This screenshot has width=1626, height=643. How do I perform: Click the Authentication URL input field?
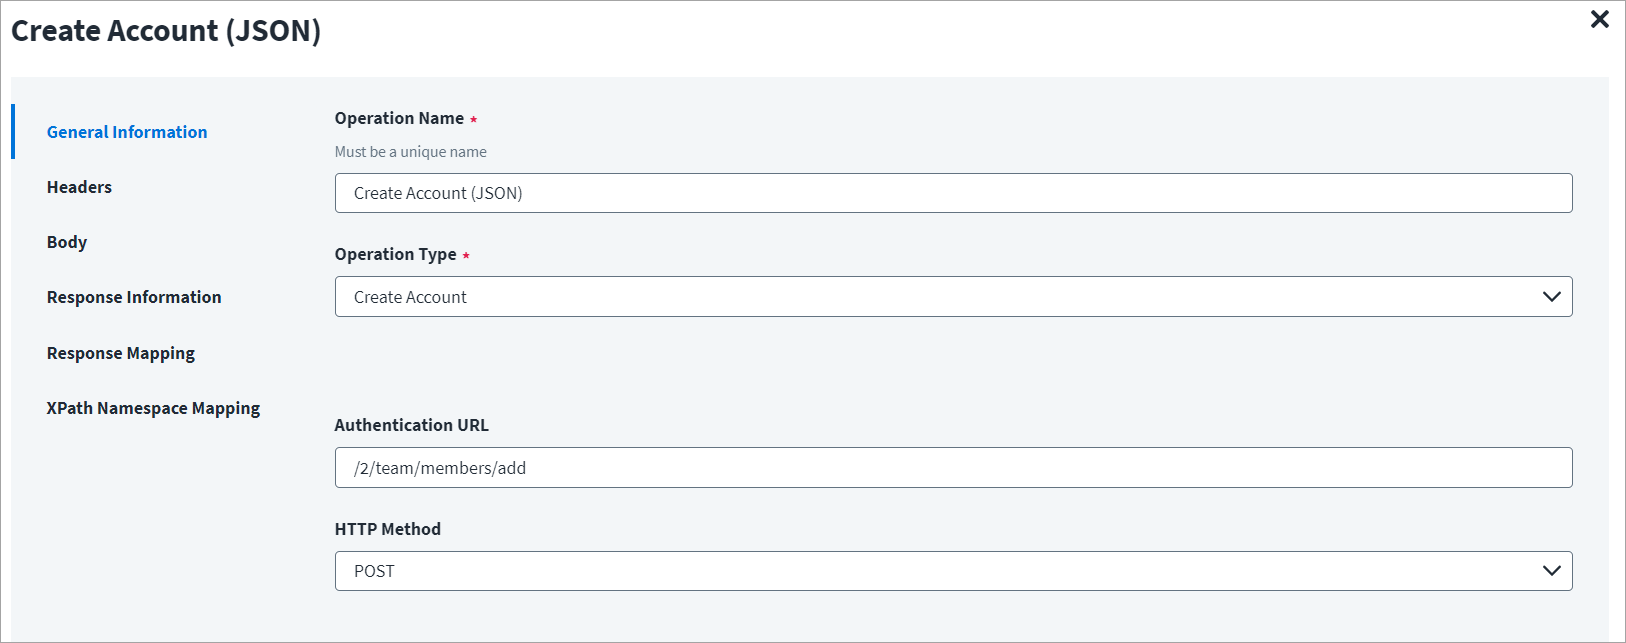click(952, 467)
